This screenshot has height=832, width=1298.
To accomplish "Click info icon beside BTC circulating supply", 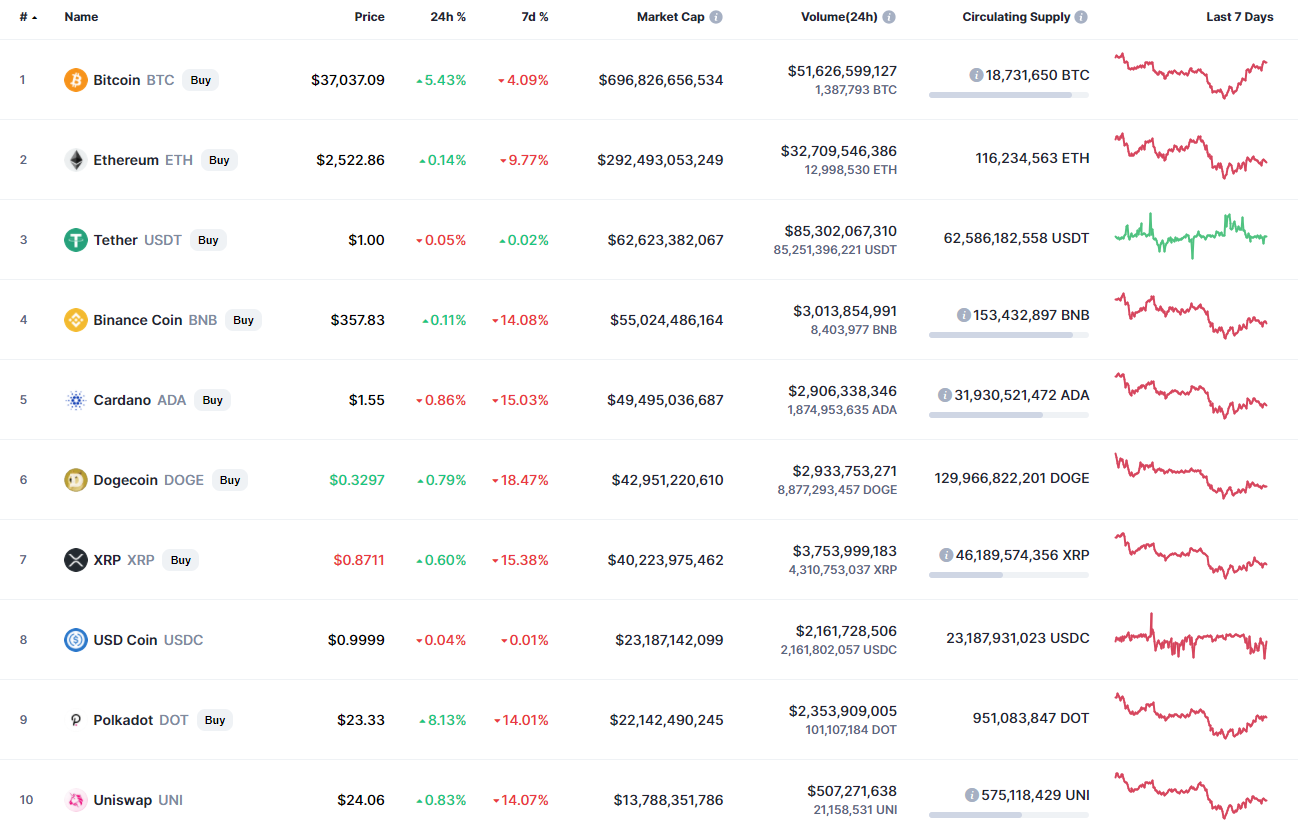I will pos(976,75).
